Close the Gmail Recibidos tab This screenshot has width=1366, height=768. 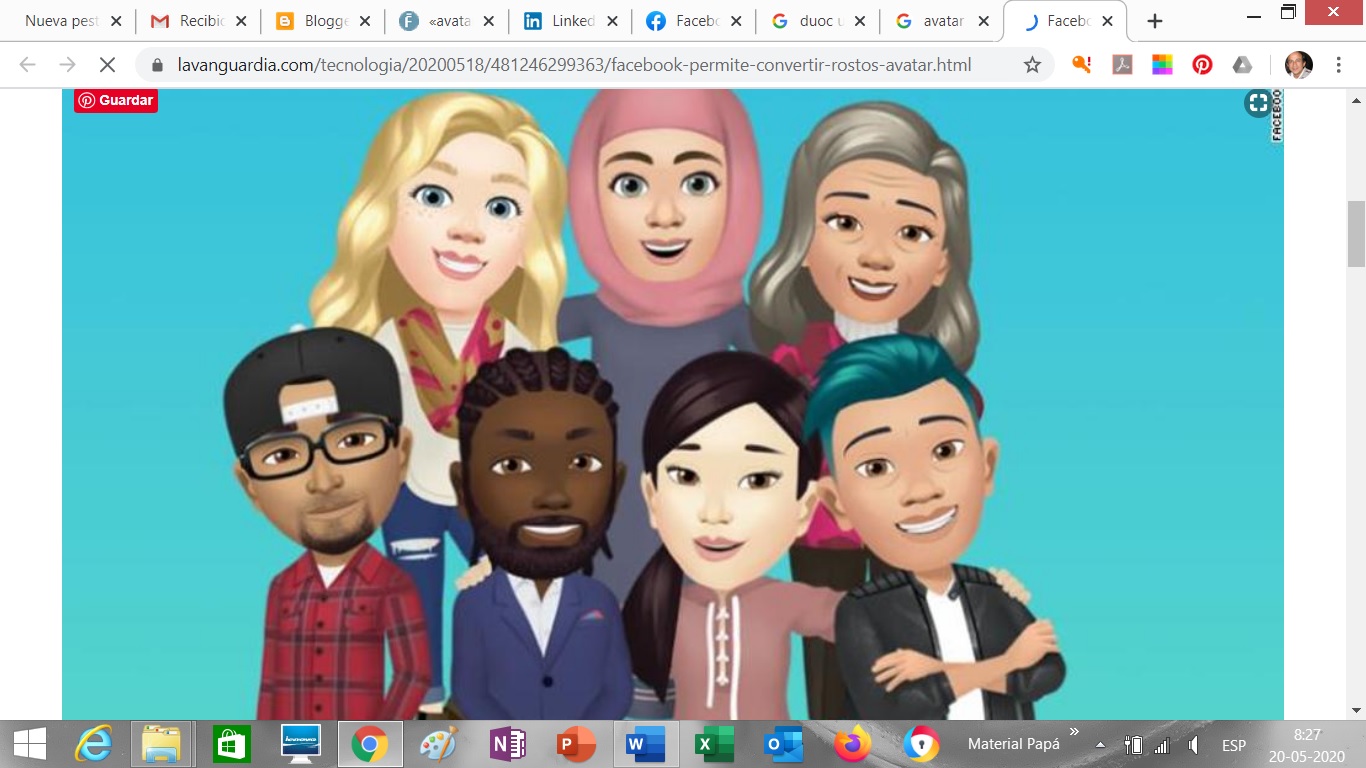pos(241,21)
